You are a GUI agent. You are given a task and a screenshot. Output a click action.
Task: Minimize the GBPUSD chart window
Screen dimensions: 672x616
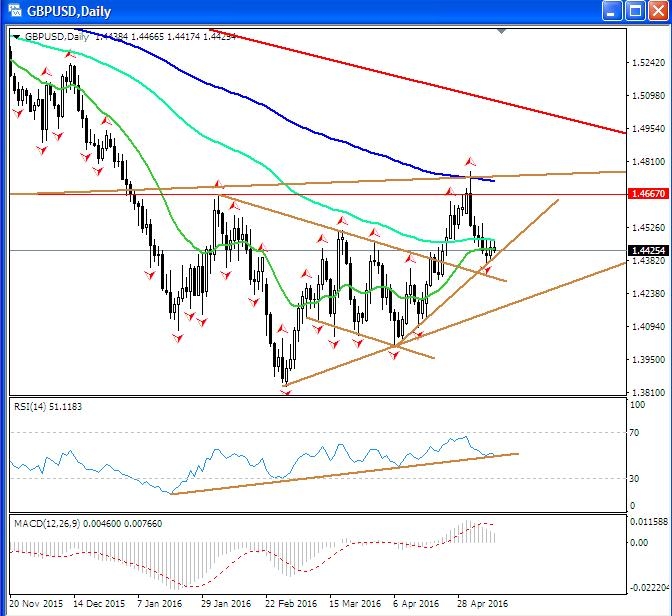coord(612,12)
